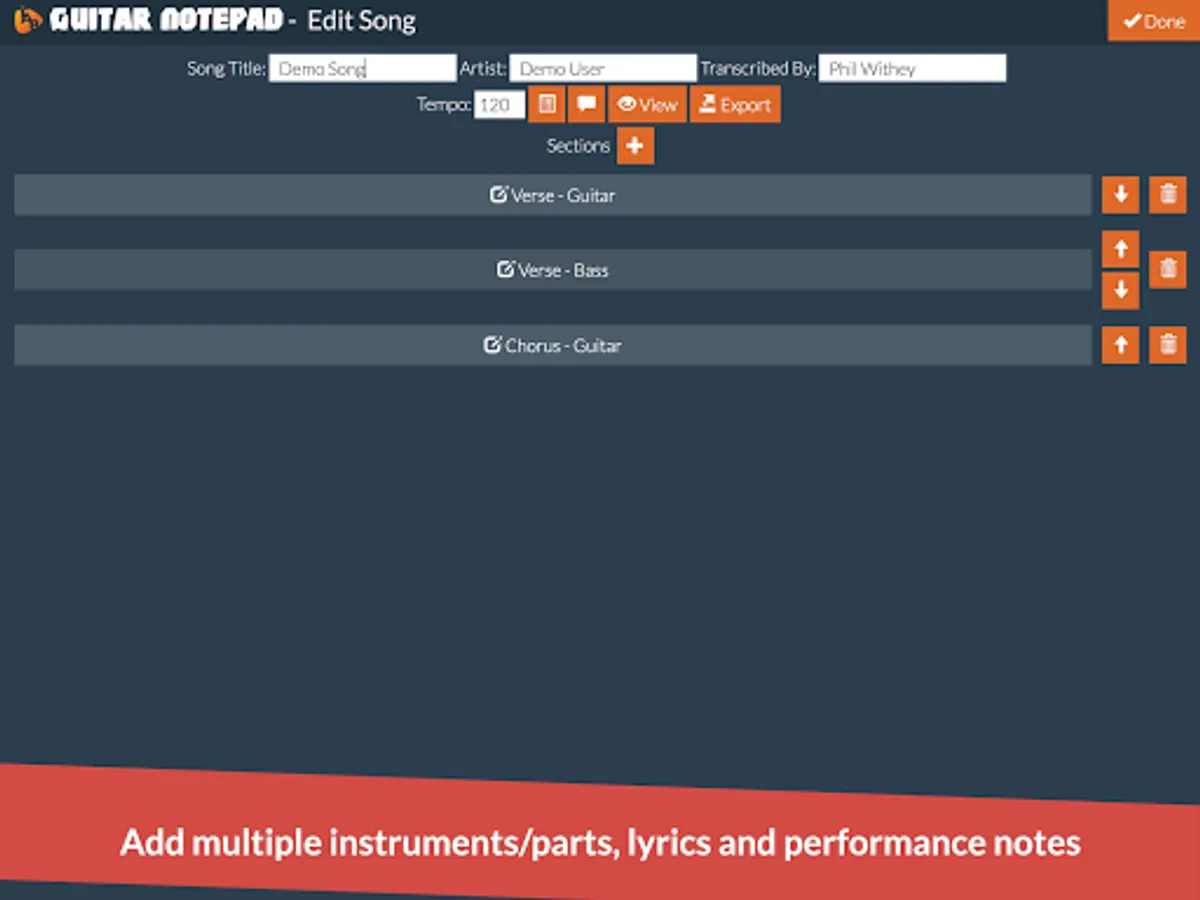This screenshot has height=900, width=1200.
Task: Delete the Verse - Guitar section
Action: pos(1167,195)
